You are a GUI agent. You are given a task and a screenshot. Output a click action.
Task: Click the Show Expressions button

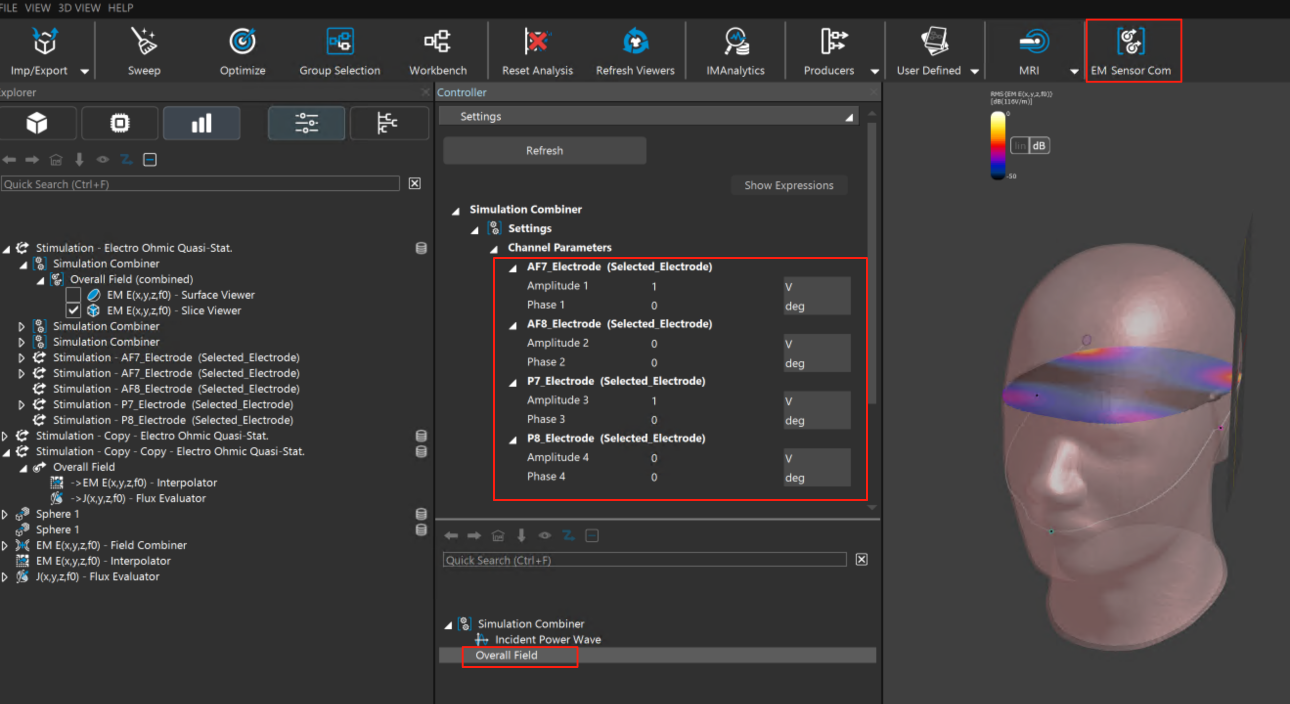[788, 185]
